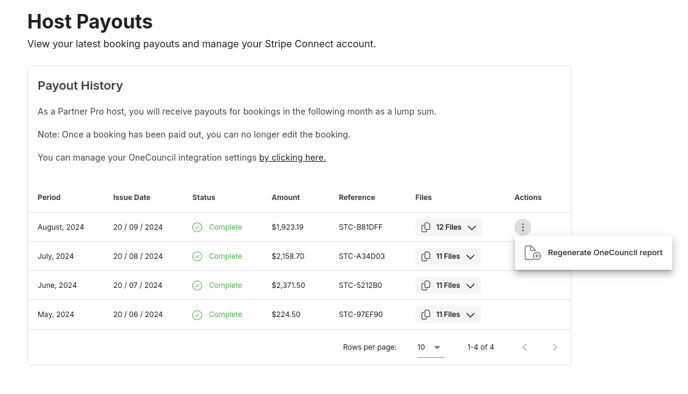Click the files copy icon in the July row
Viewport: 688px width, 394px height.
tap(425, 256)
